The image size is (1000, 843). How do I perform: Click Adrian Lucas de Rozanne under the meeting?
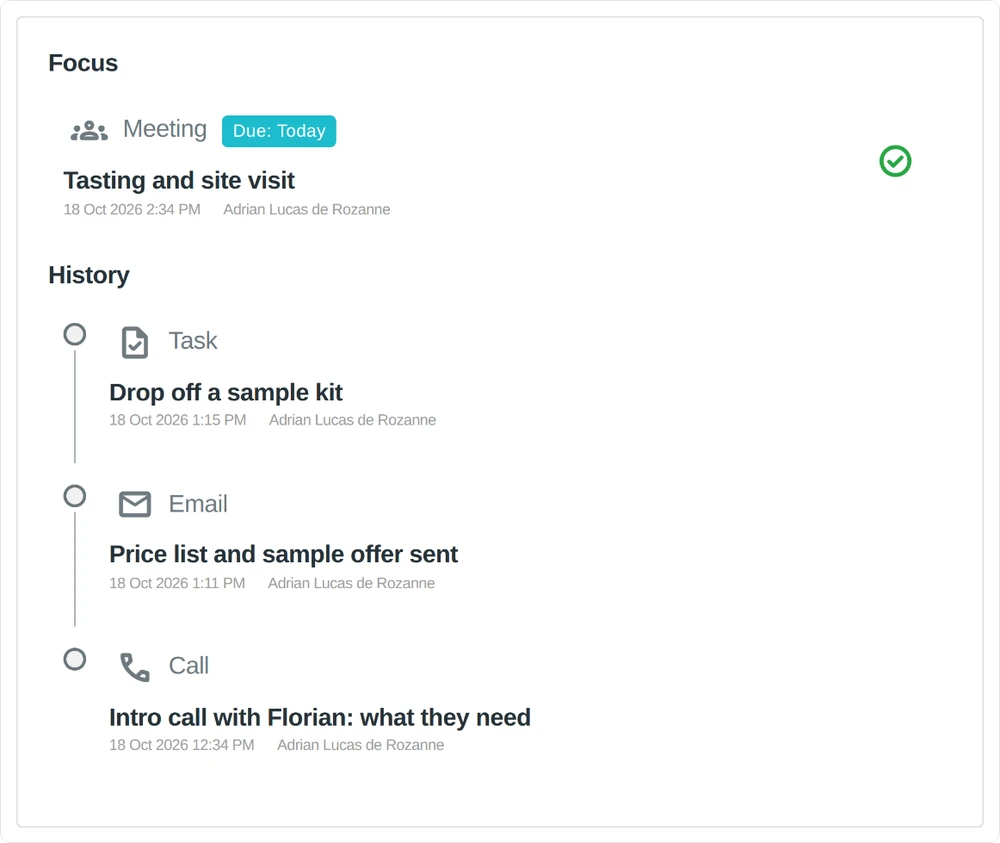pyautogui.click(x=306, y=209)
